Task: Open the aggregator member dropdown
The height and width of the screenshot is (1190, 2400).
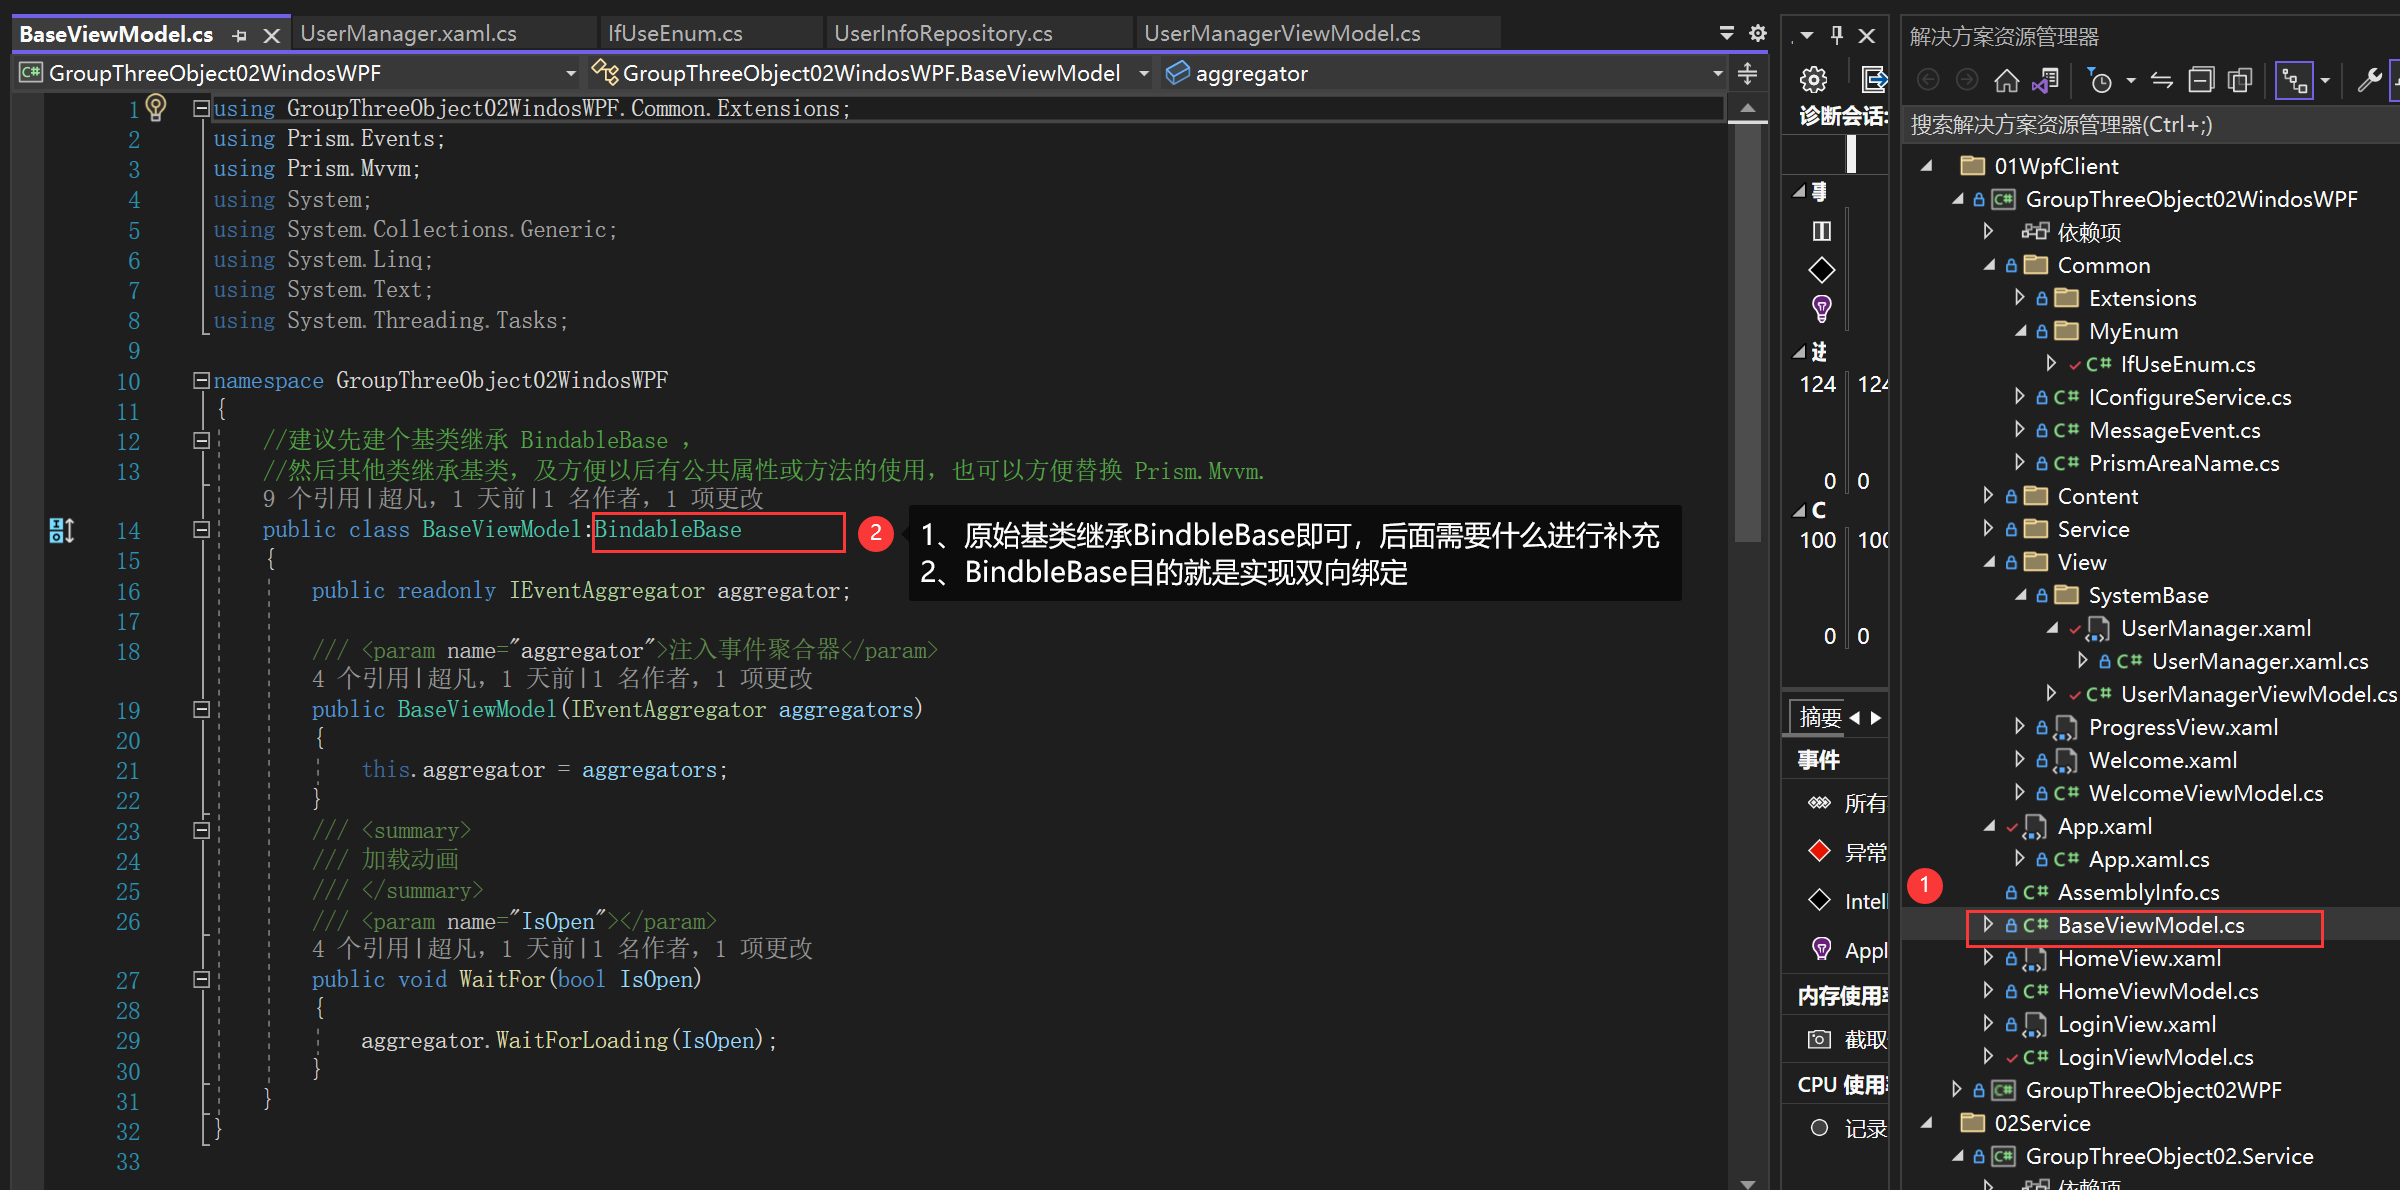Action: pos(1717,73)
